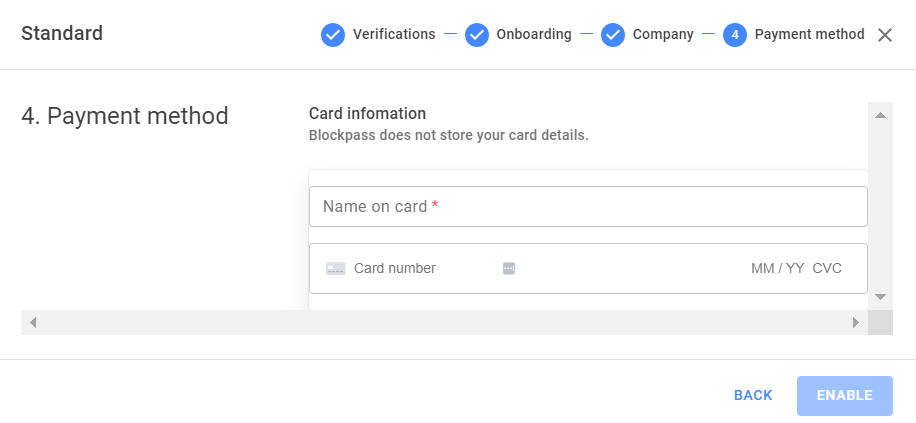Click the ENABLE button
Viewport: 916px width, 423px height.
(x=845, y=396)
